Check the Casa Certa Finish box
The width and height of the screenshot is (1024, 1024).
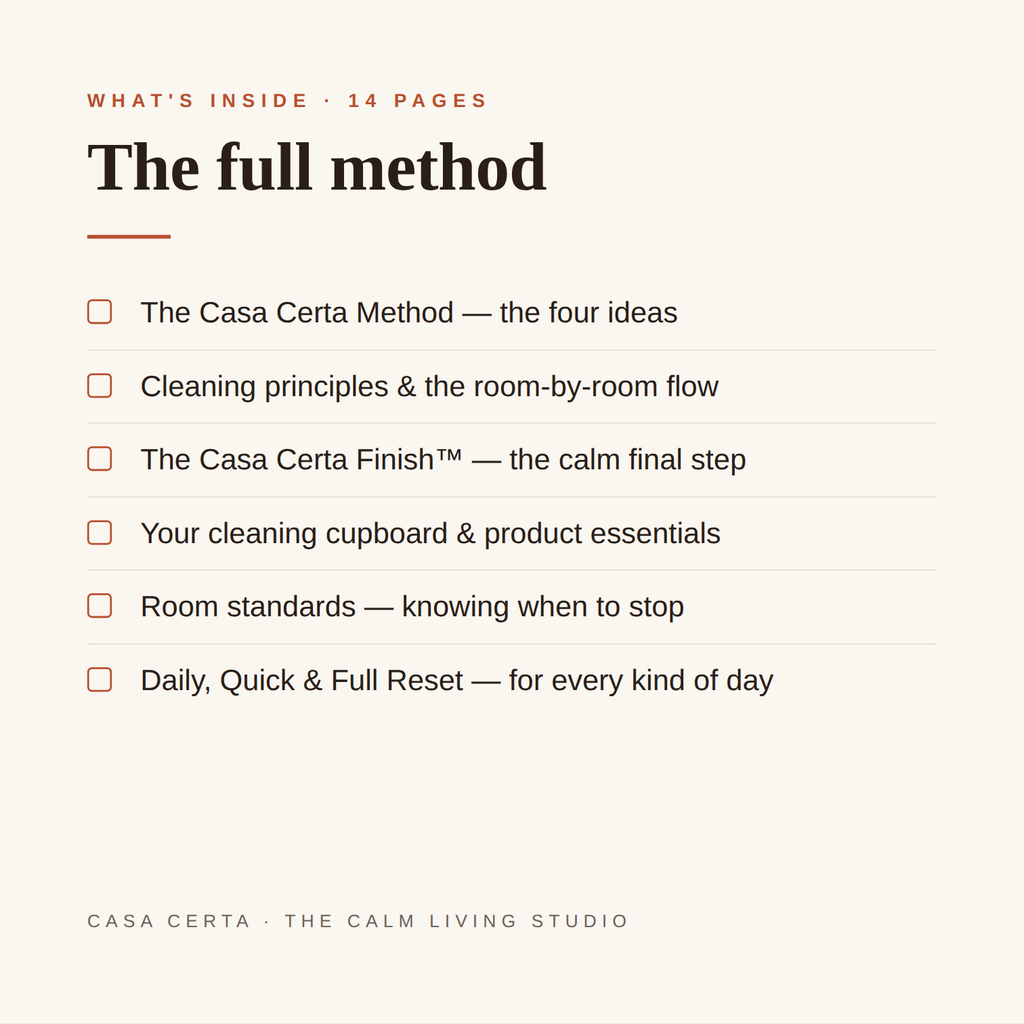[x=99, y=459]
